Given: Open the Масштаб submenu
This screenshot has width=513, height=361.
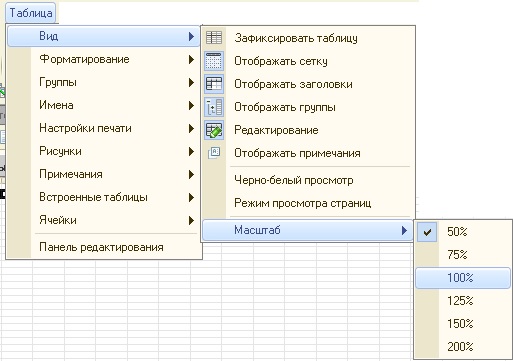Looking at the screenshot, I should (308, 230).
